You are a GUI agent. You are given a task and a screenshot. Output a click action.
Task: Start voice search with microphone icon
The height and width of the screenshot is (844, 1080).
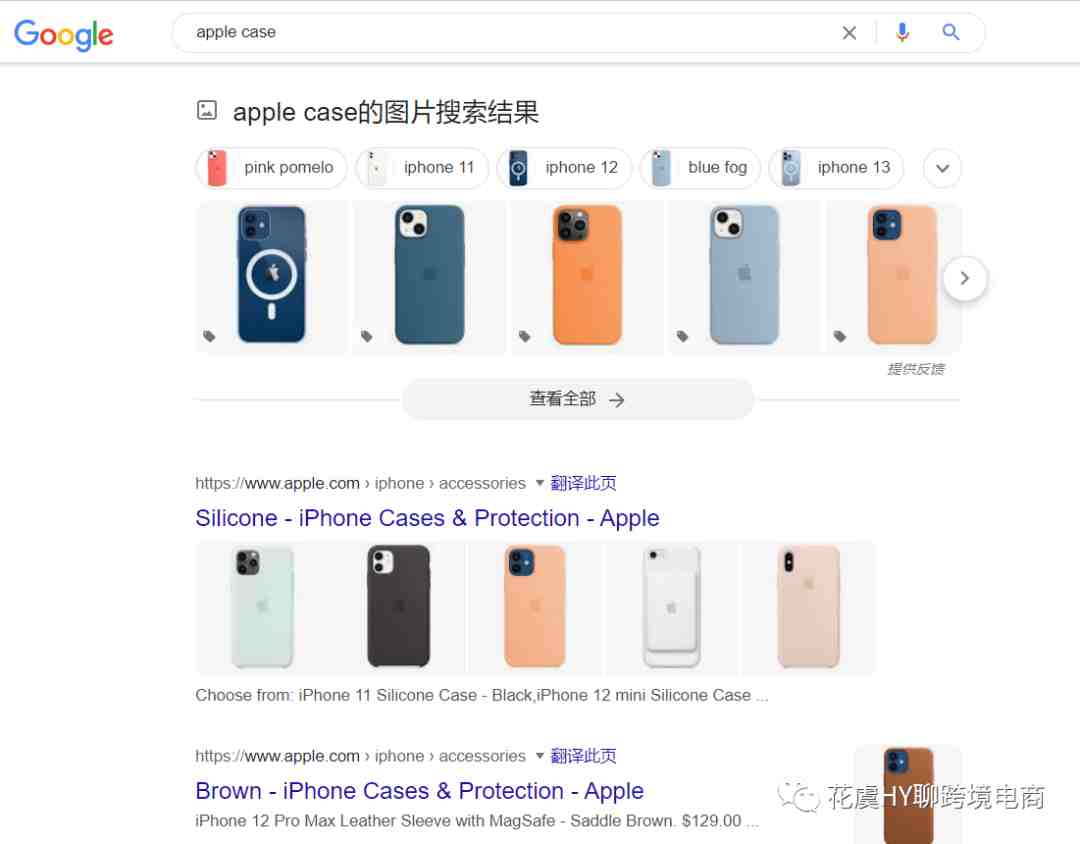(x=902, y=32)
